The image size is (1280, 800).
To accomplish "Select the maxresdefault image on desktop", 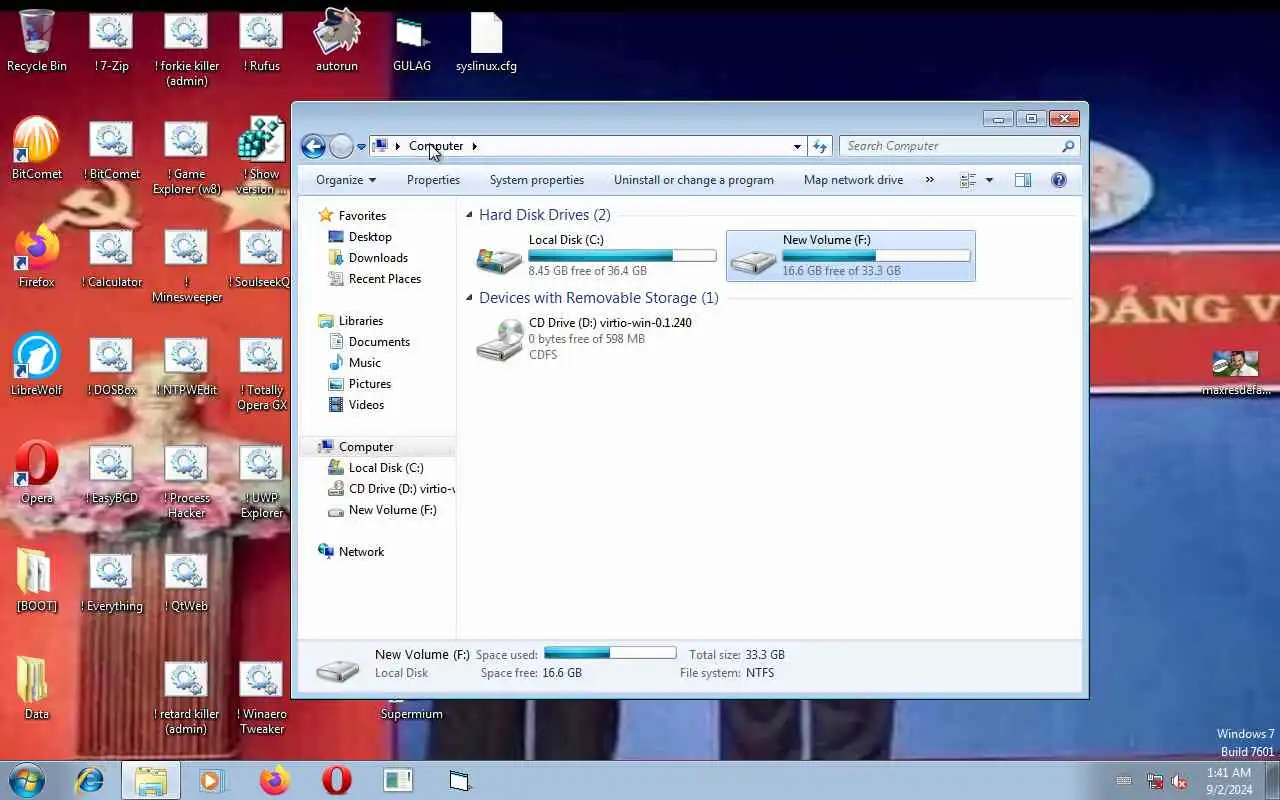I will 1237,374.
